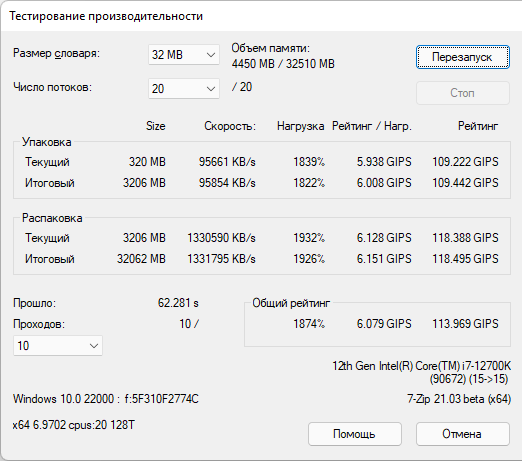Click elapsed time 62.281 s
This screenshot has width=522, height=461.
click(x=178, y=303)
